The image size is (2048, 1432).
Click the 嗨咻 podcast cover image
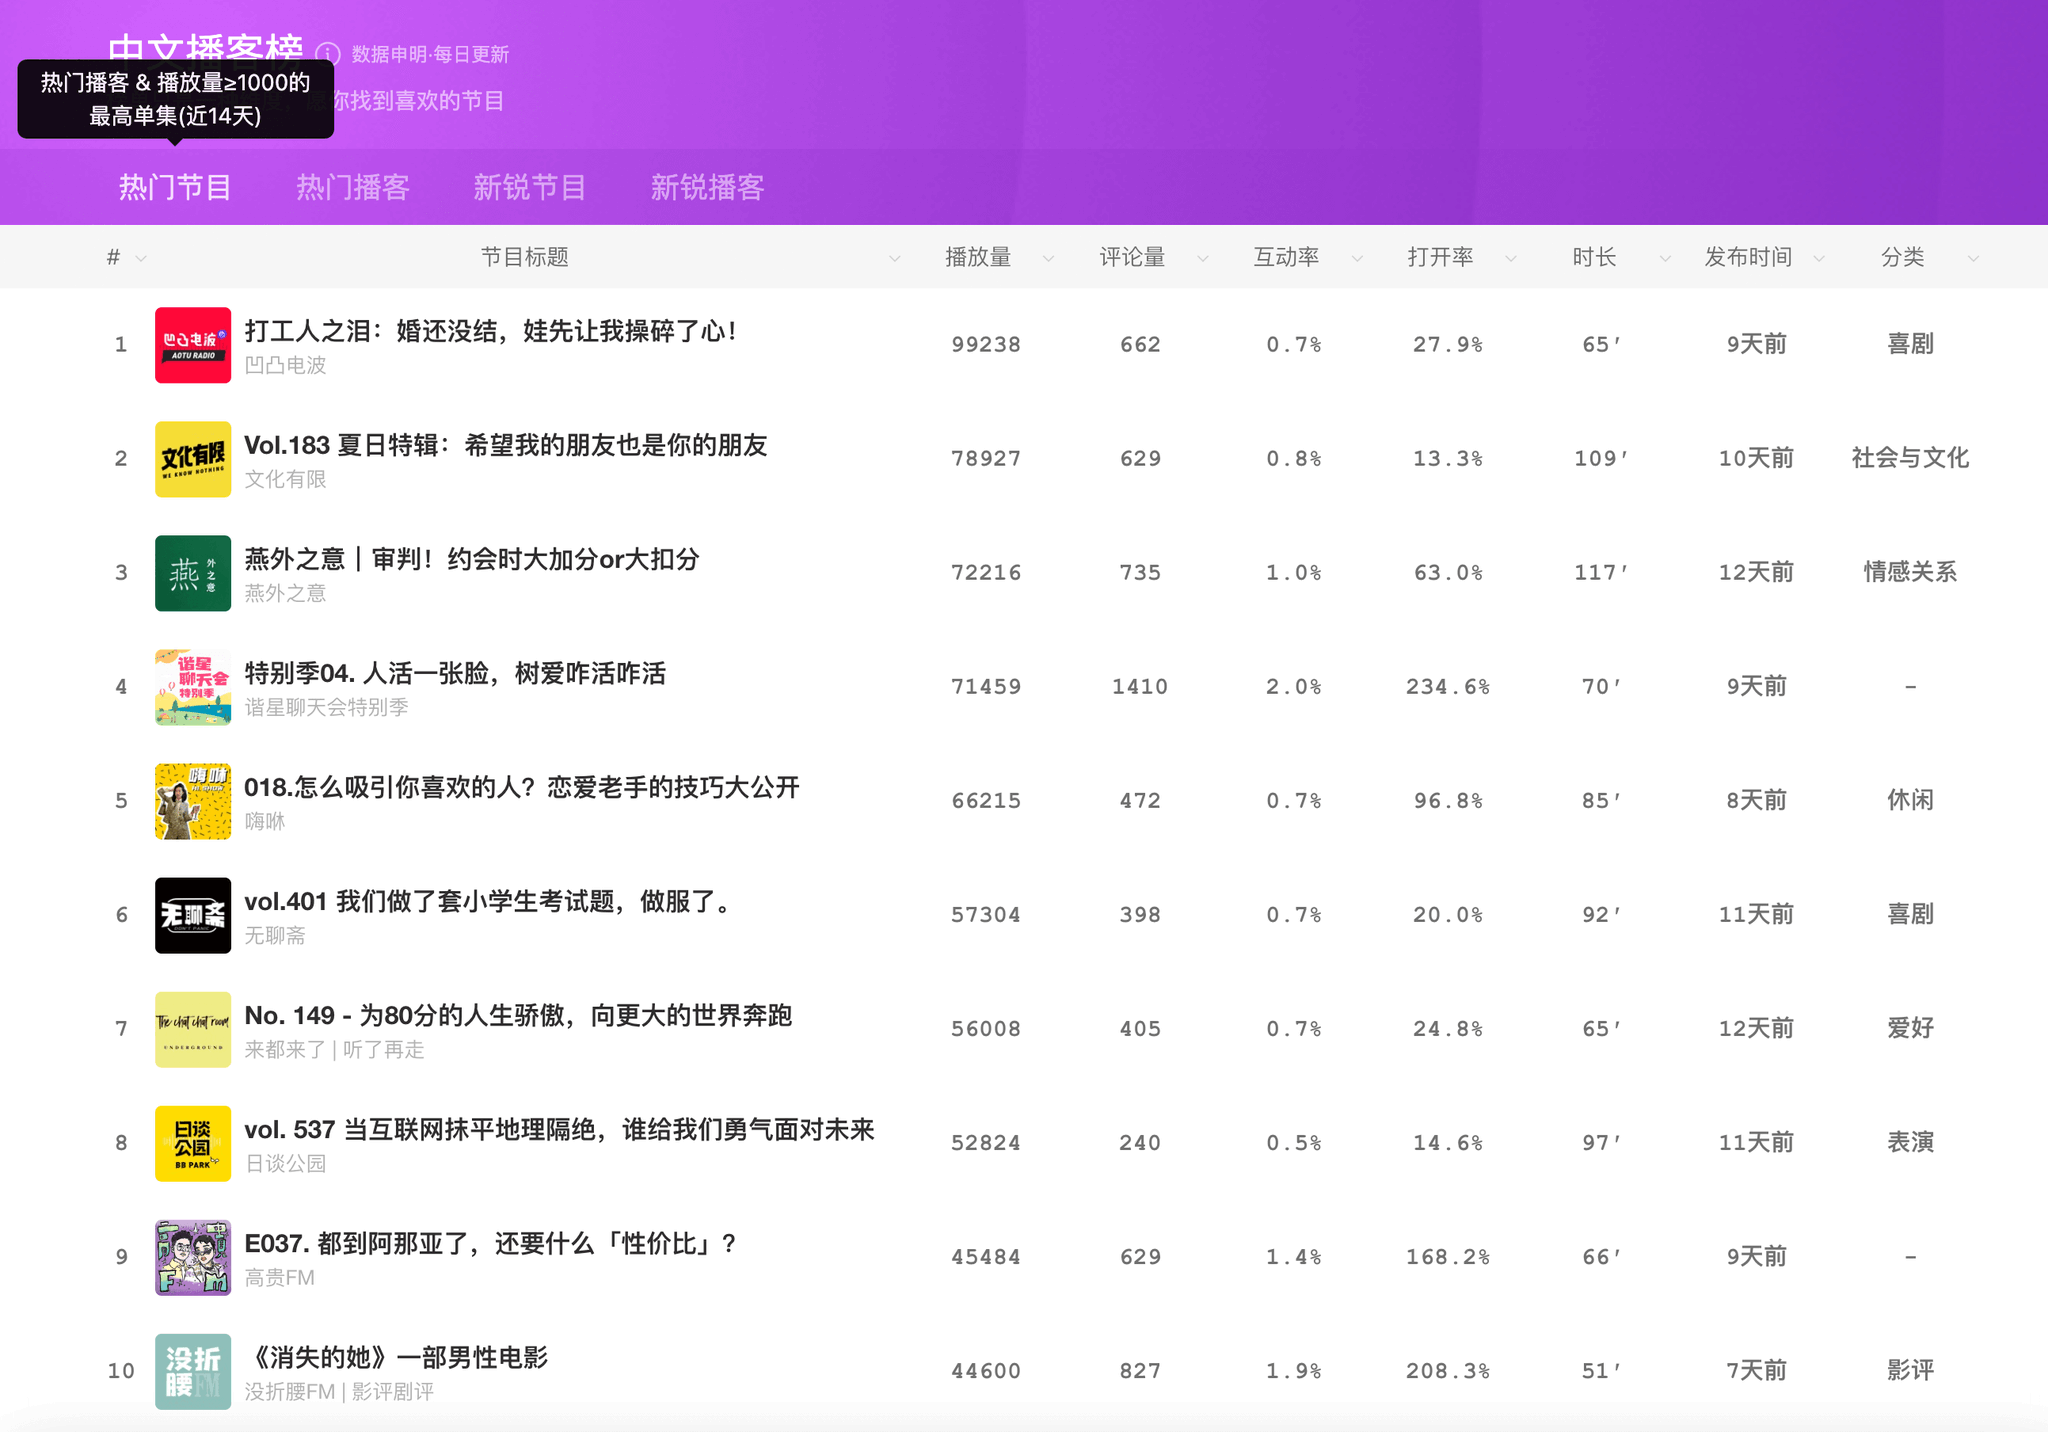193,801
